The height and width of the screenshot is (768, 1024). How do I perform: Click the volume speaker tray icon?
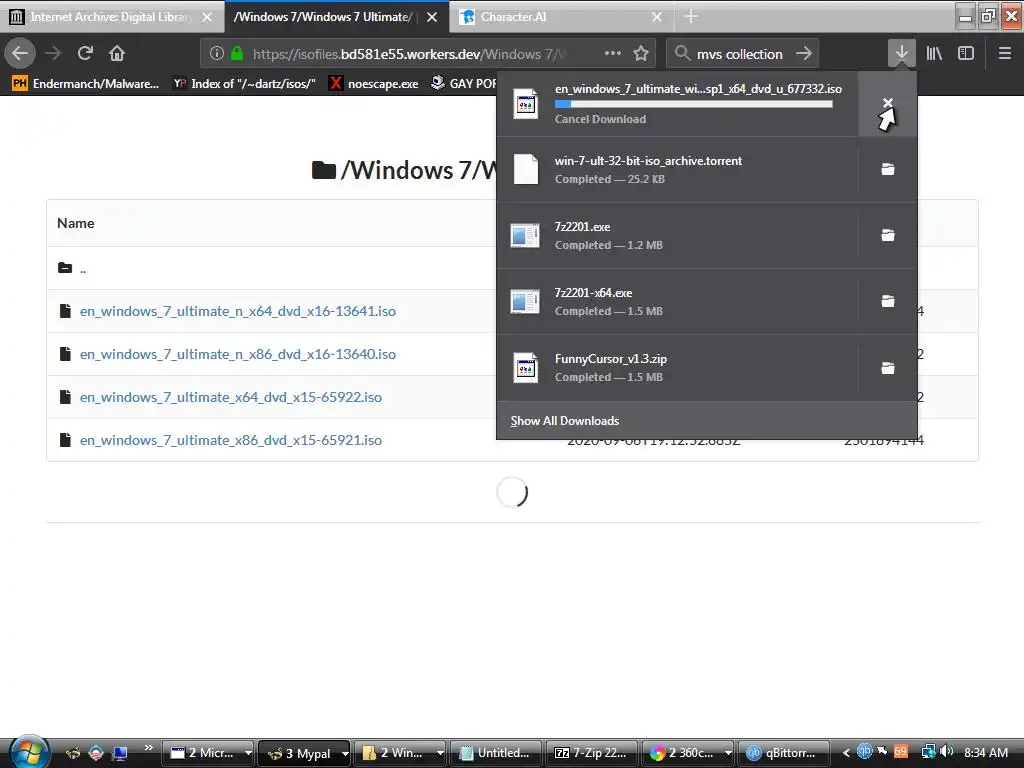tap(946, 752)
